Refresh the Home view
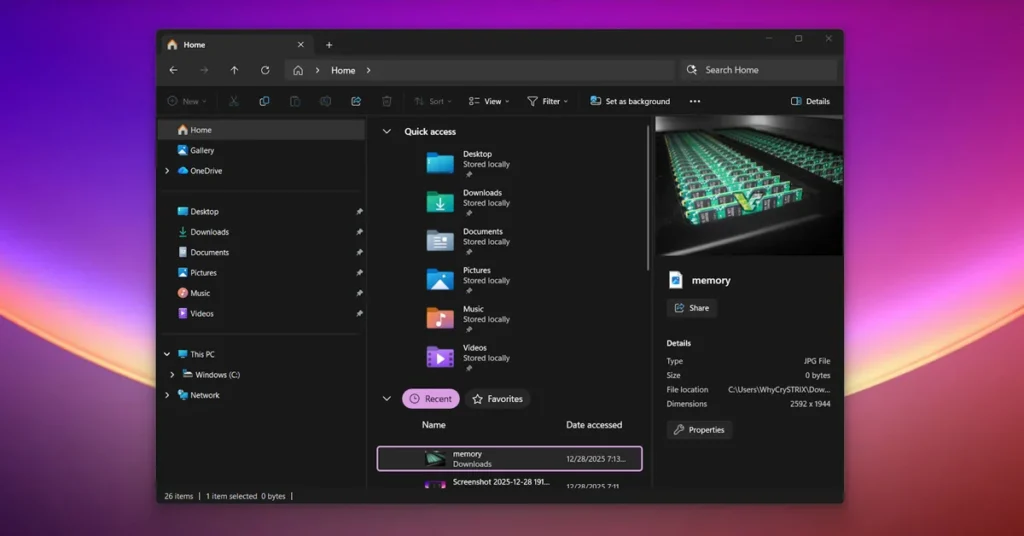1024x536 pixels. tap(265, 71)
